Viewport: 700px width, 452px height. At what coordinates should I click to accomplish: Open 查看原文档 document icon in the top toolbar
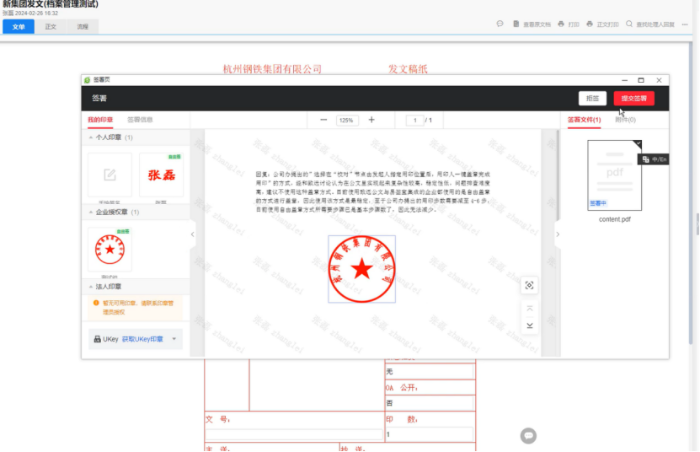[x=516, y=24]
